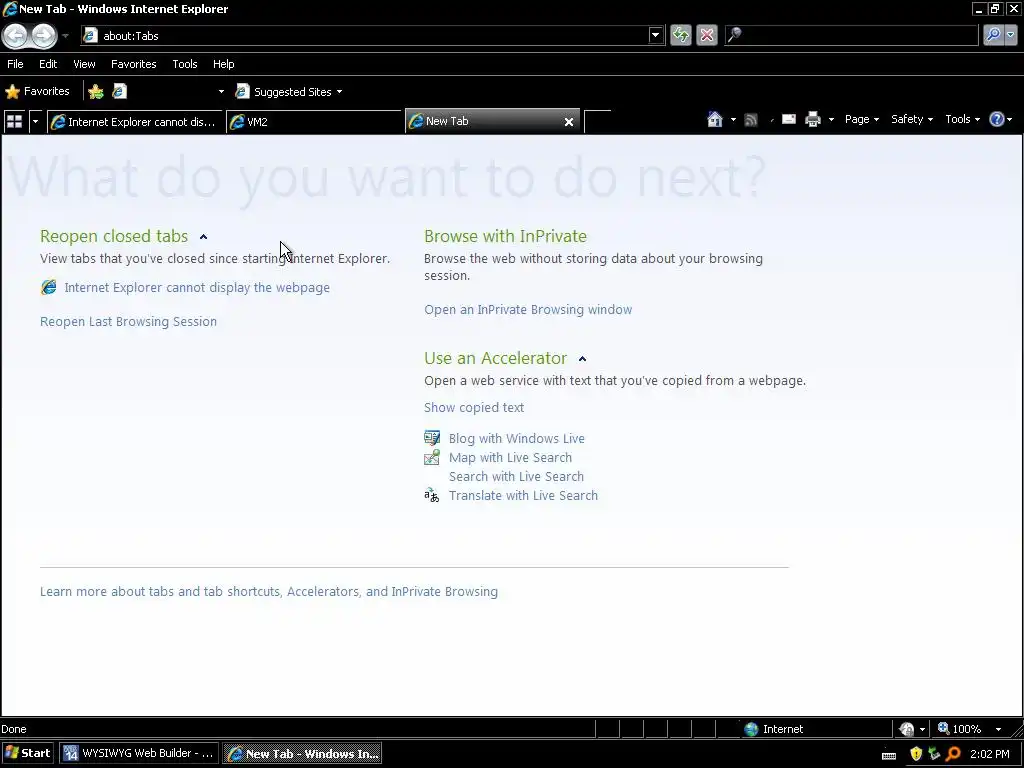1024x768 pixels.
Task: Click the Forward navigation arrow button
Action: [x=44, y=35]
